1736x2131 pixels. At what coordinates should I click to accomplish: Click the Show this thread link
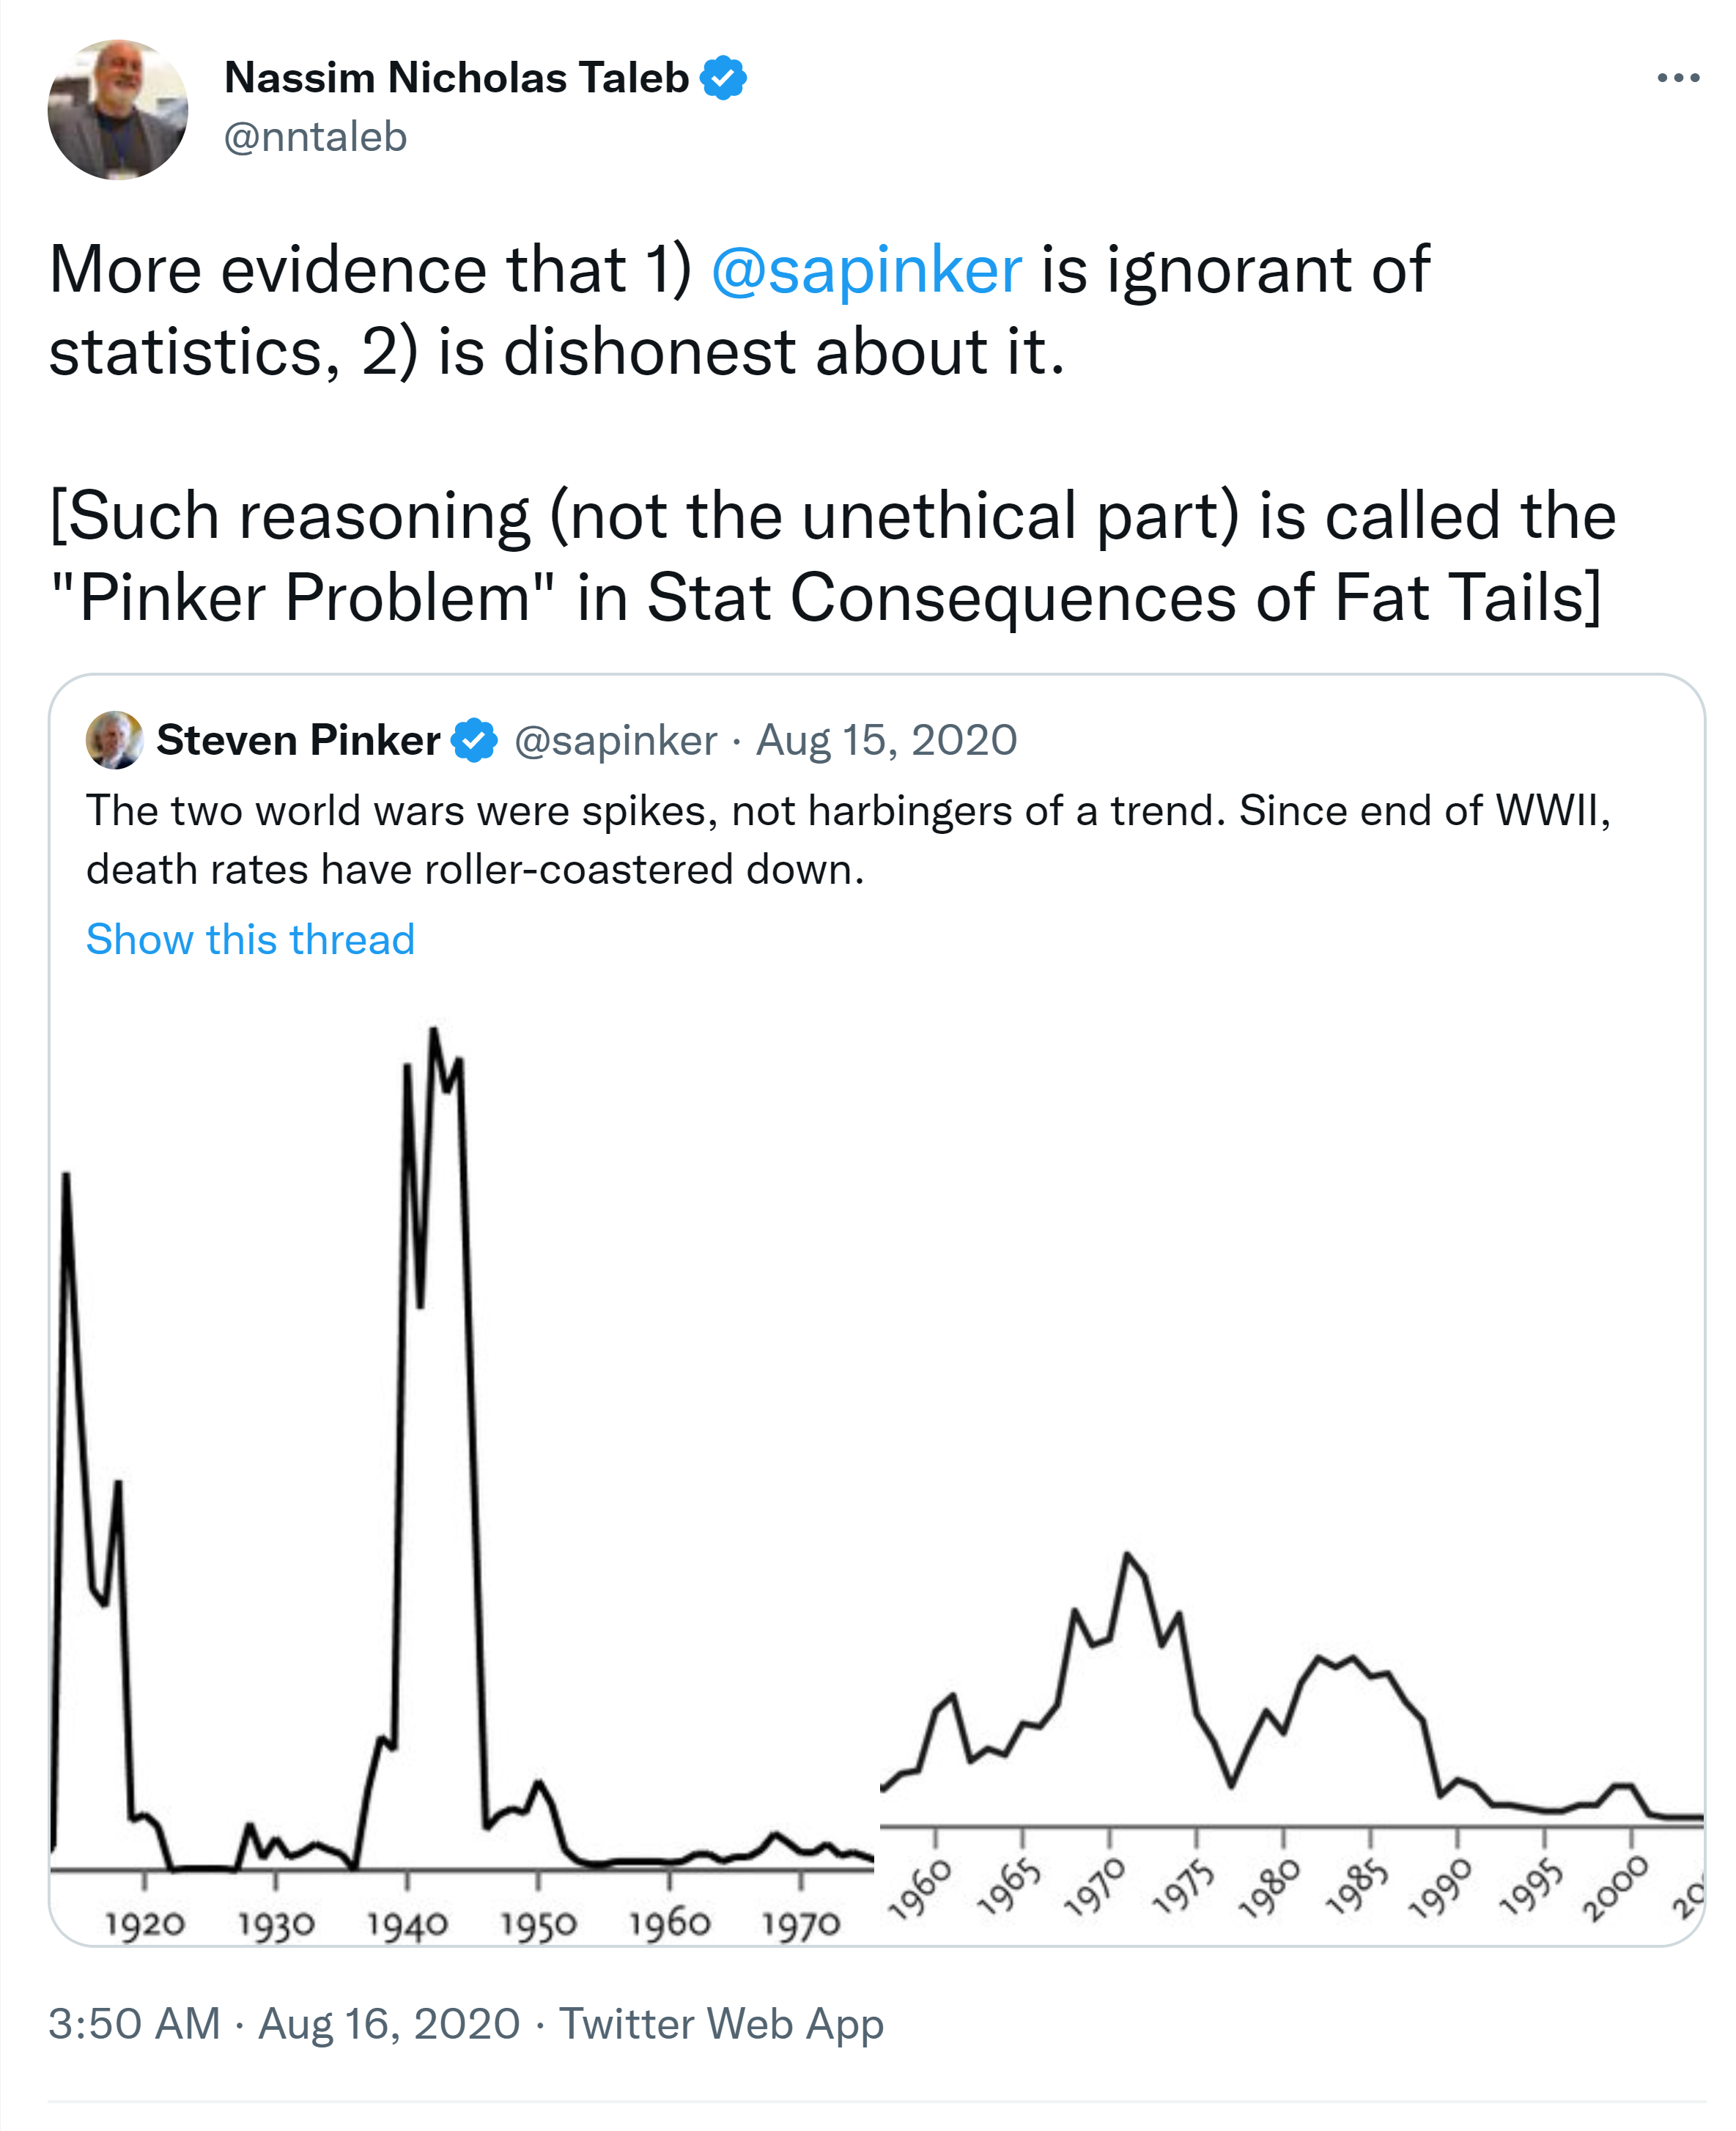250,939
